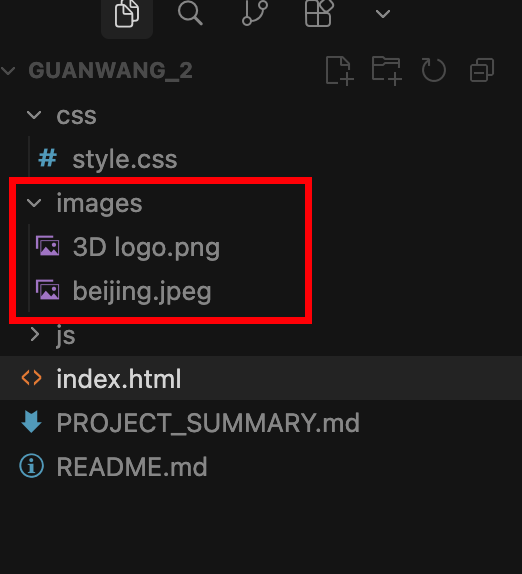Viewport: 522px width, 574px height.
Task: Click the New File icon
Action: 339,71
